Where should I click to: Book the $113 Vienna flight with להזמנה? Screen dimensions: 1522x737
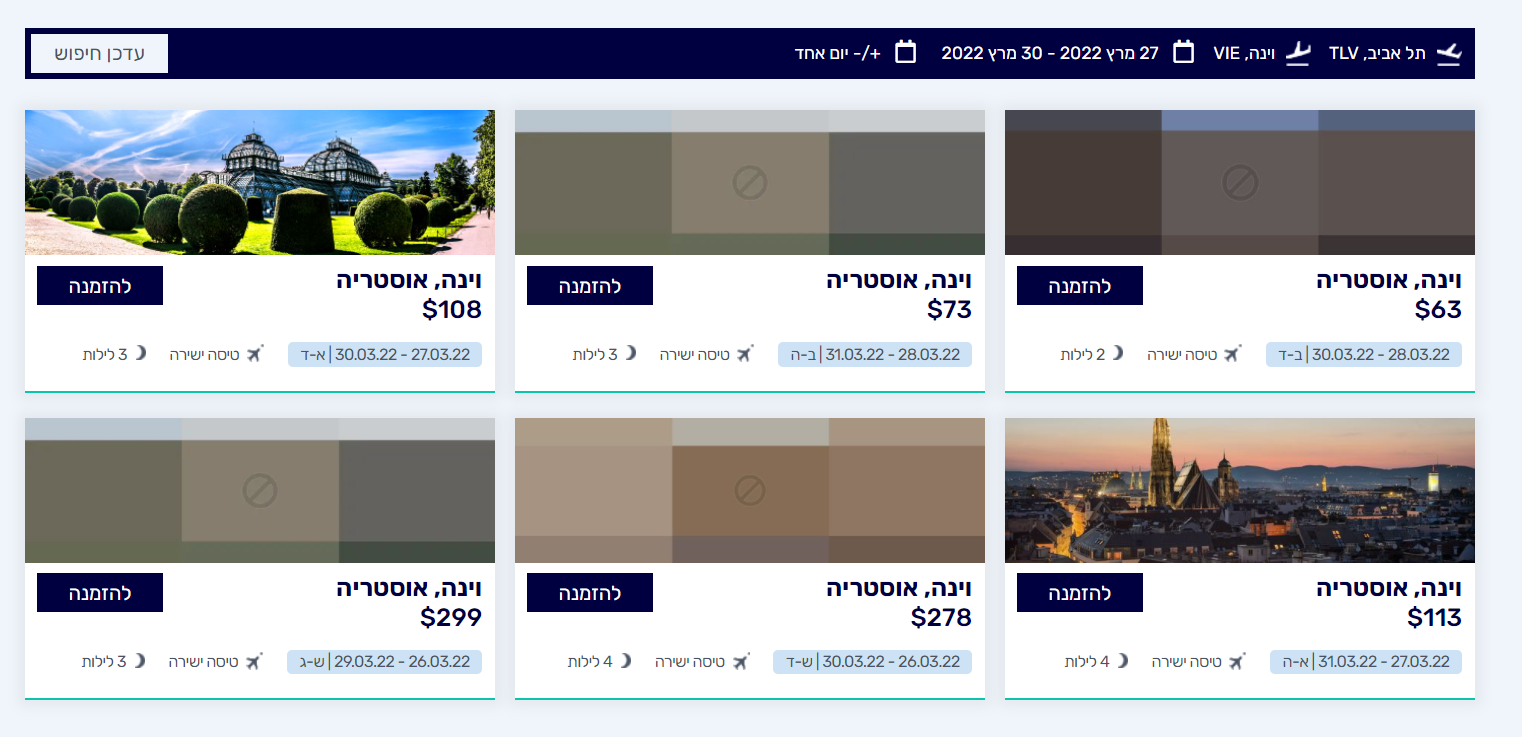(x=1080, y=593)
